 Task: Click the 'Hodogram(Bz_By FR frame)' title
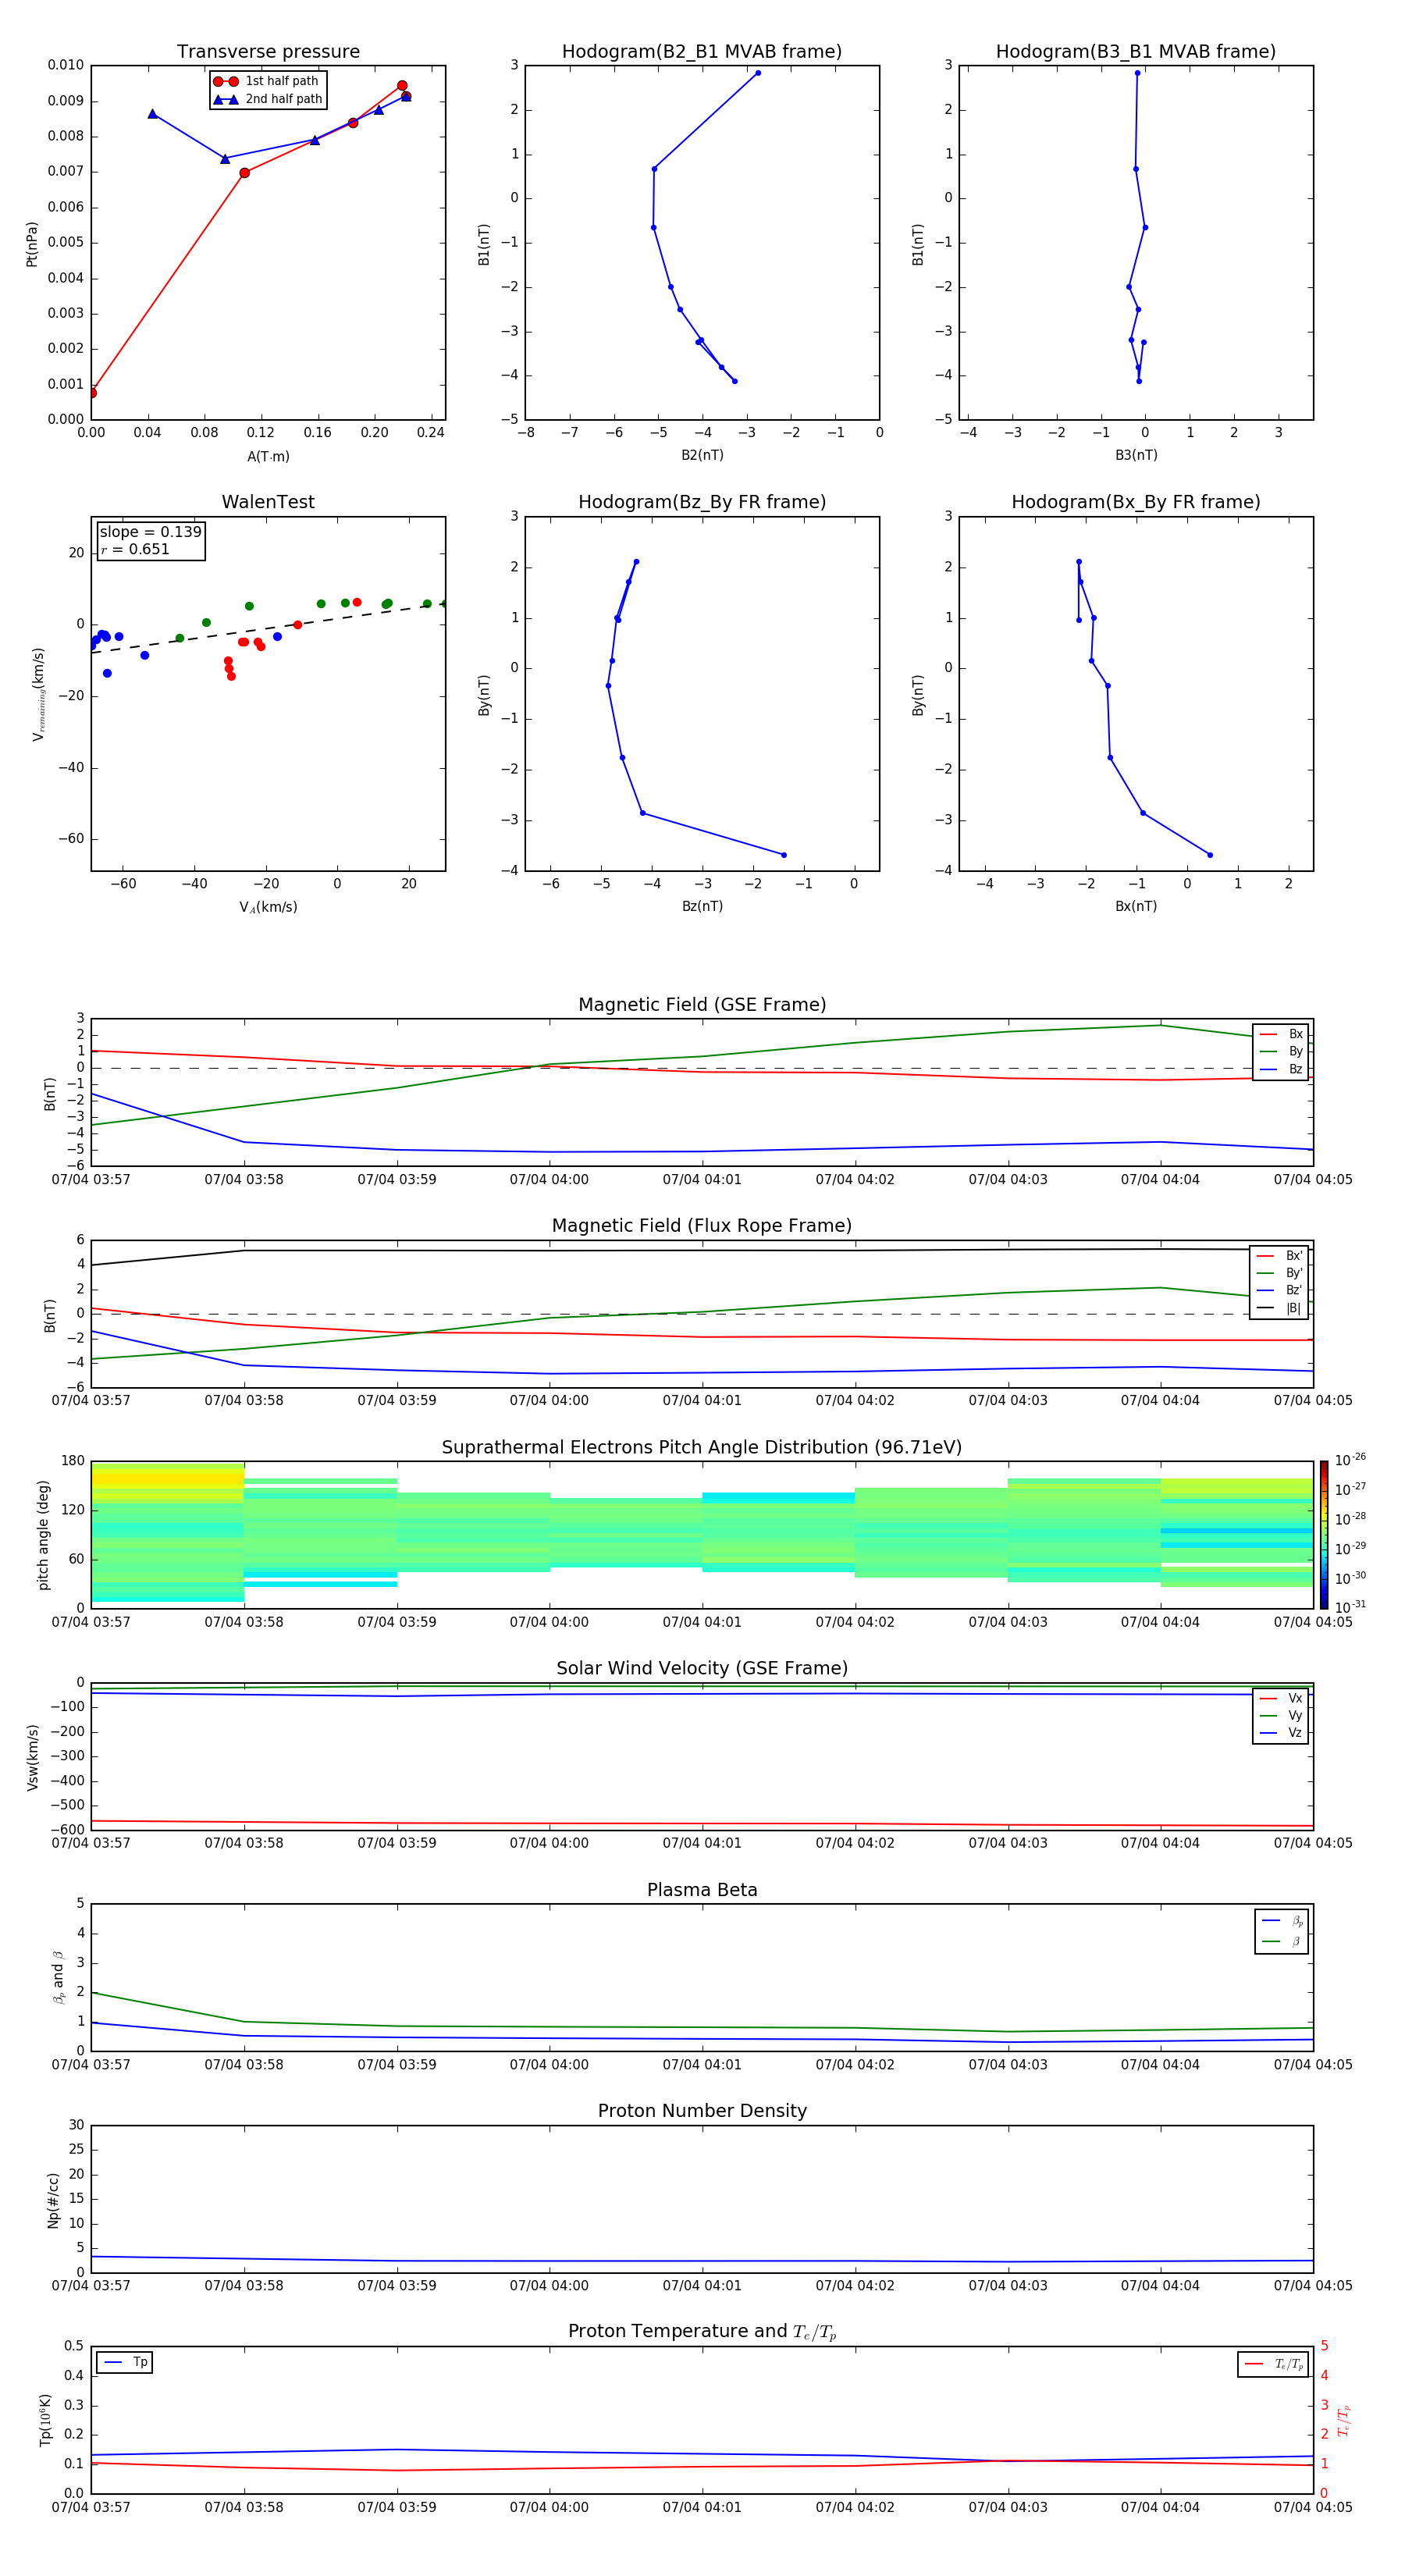tap(702, 502)
